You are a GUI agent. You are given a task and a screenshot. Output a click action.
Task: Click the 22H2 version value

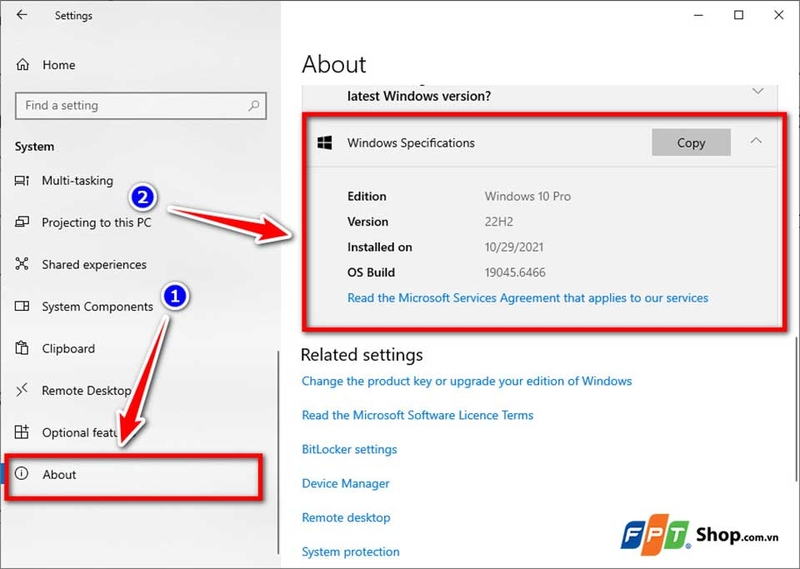tap(499, 222)
